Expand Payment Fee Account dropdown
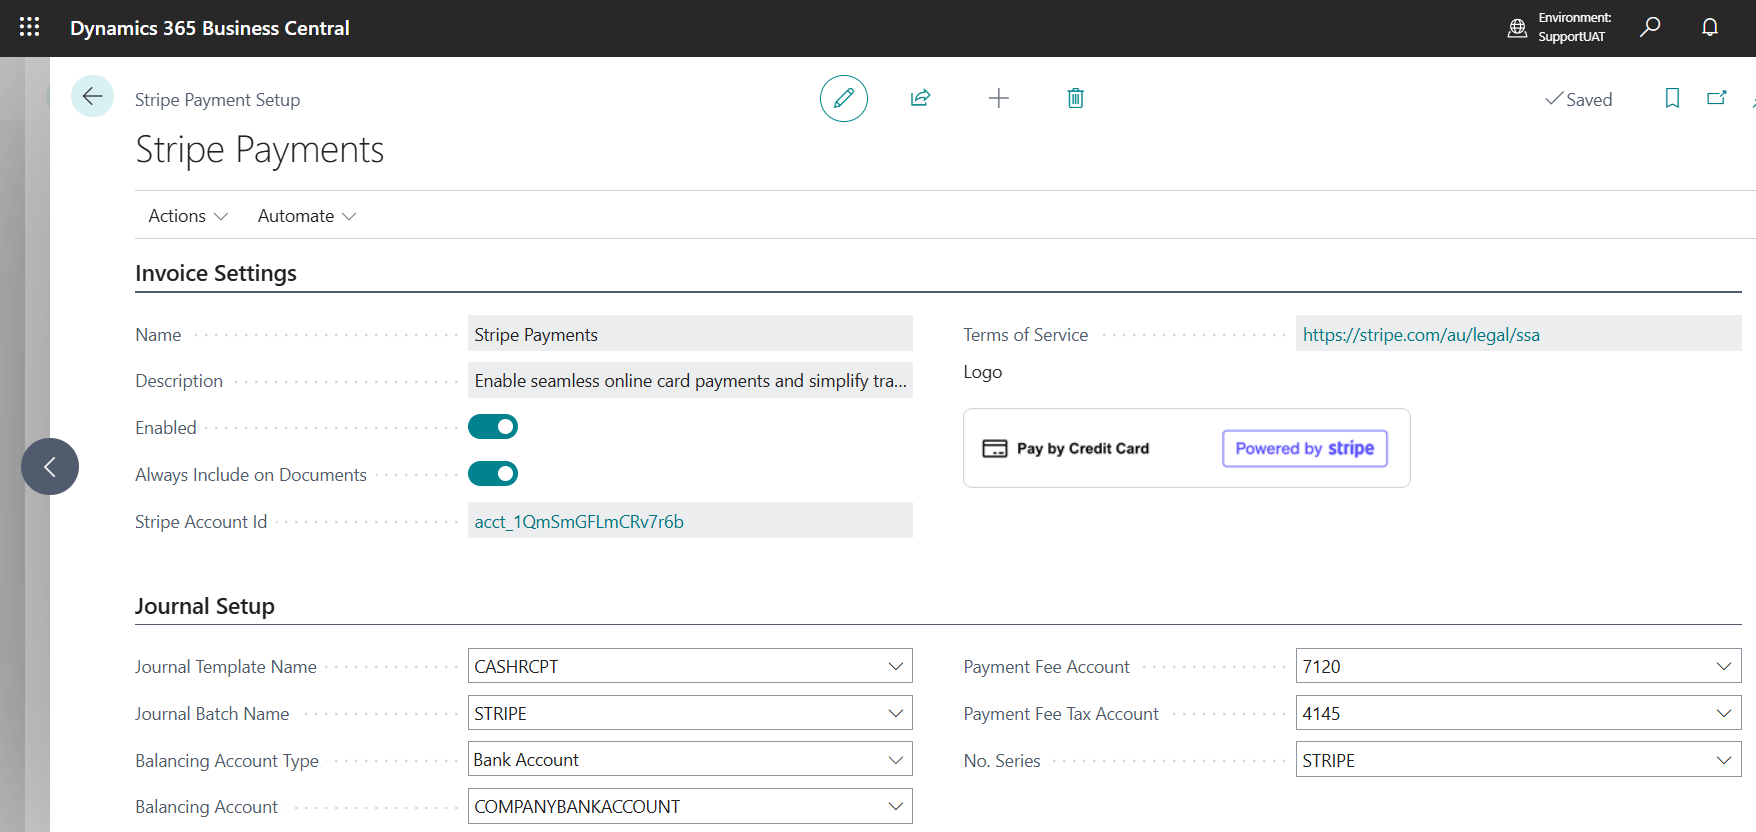Viewport: 1756px width, 832px height. click(x=1723, y=666)
